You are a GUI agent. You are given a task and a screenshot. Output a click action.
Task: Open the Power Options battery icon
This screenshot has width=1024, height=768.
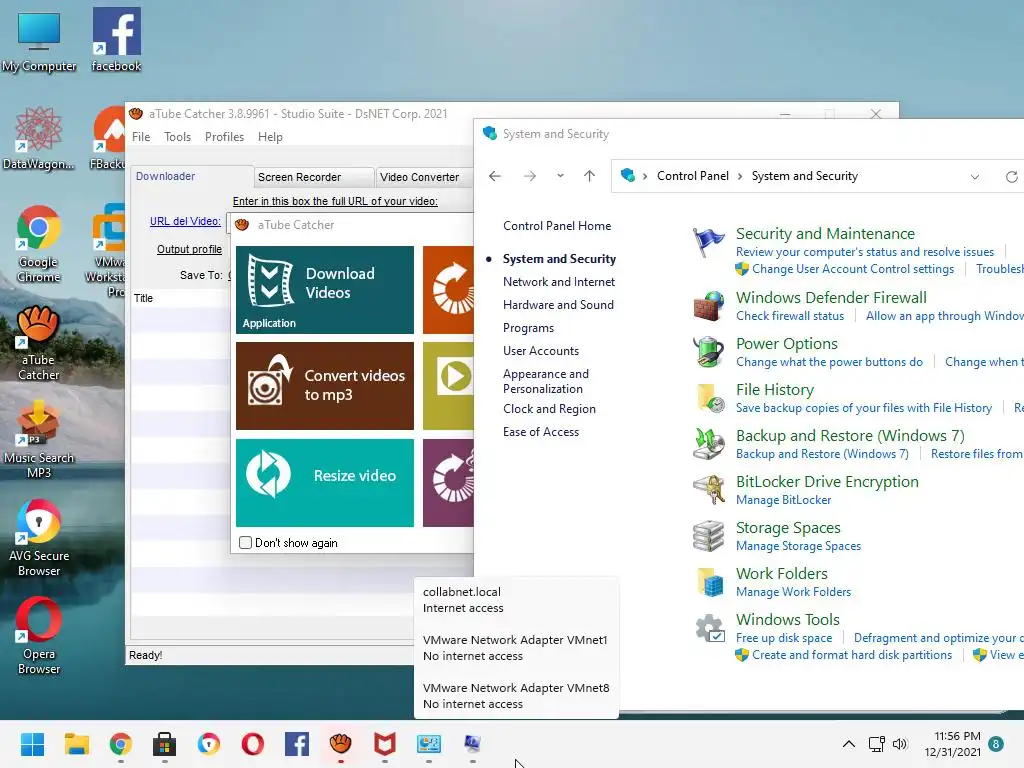tap(709, 352)
